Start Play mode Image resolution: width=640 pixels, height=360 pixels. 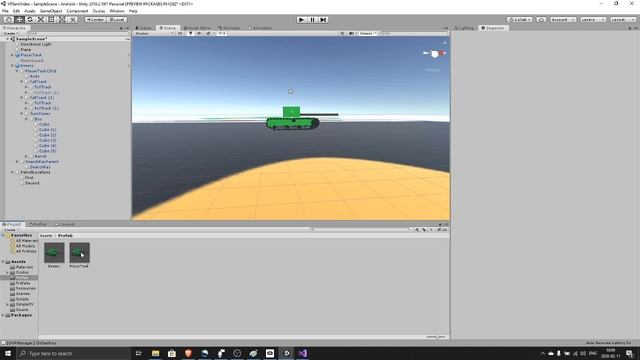click(301, 20)
